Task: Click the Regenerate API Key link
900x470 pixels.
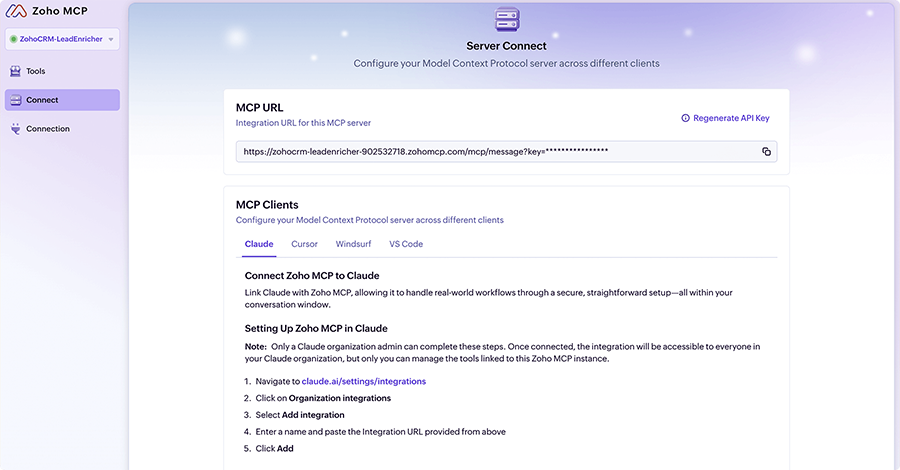Action: (731, 118)
